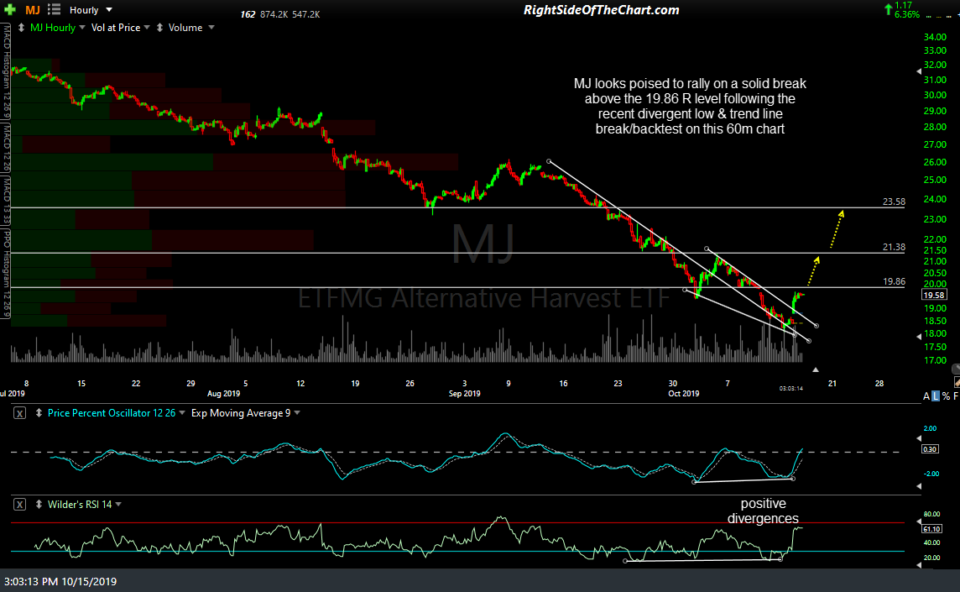Click reorder arrows next to Volume
The image size is (960, 592).
[161, 28]
